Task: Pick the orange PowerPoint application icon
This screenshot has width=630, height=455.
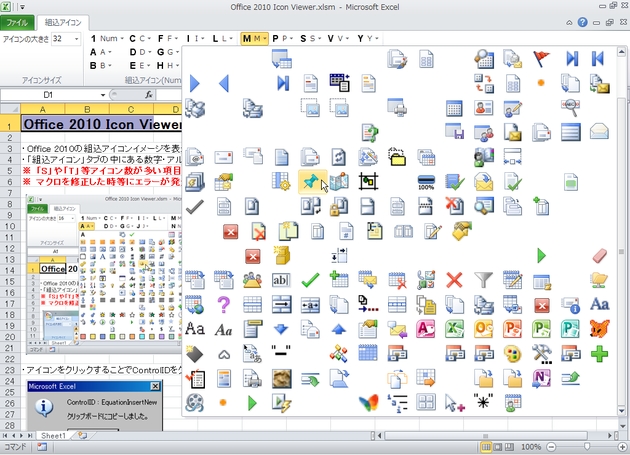Action: [513, 329]
